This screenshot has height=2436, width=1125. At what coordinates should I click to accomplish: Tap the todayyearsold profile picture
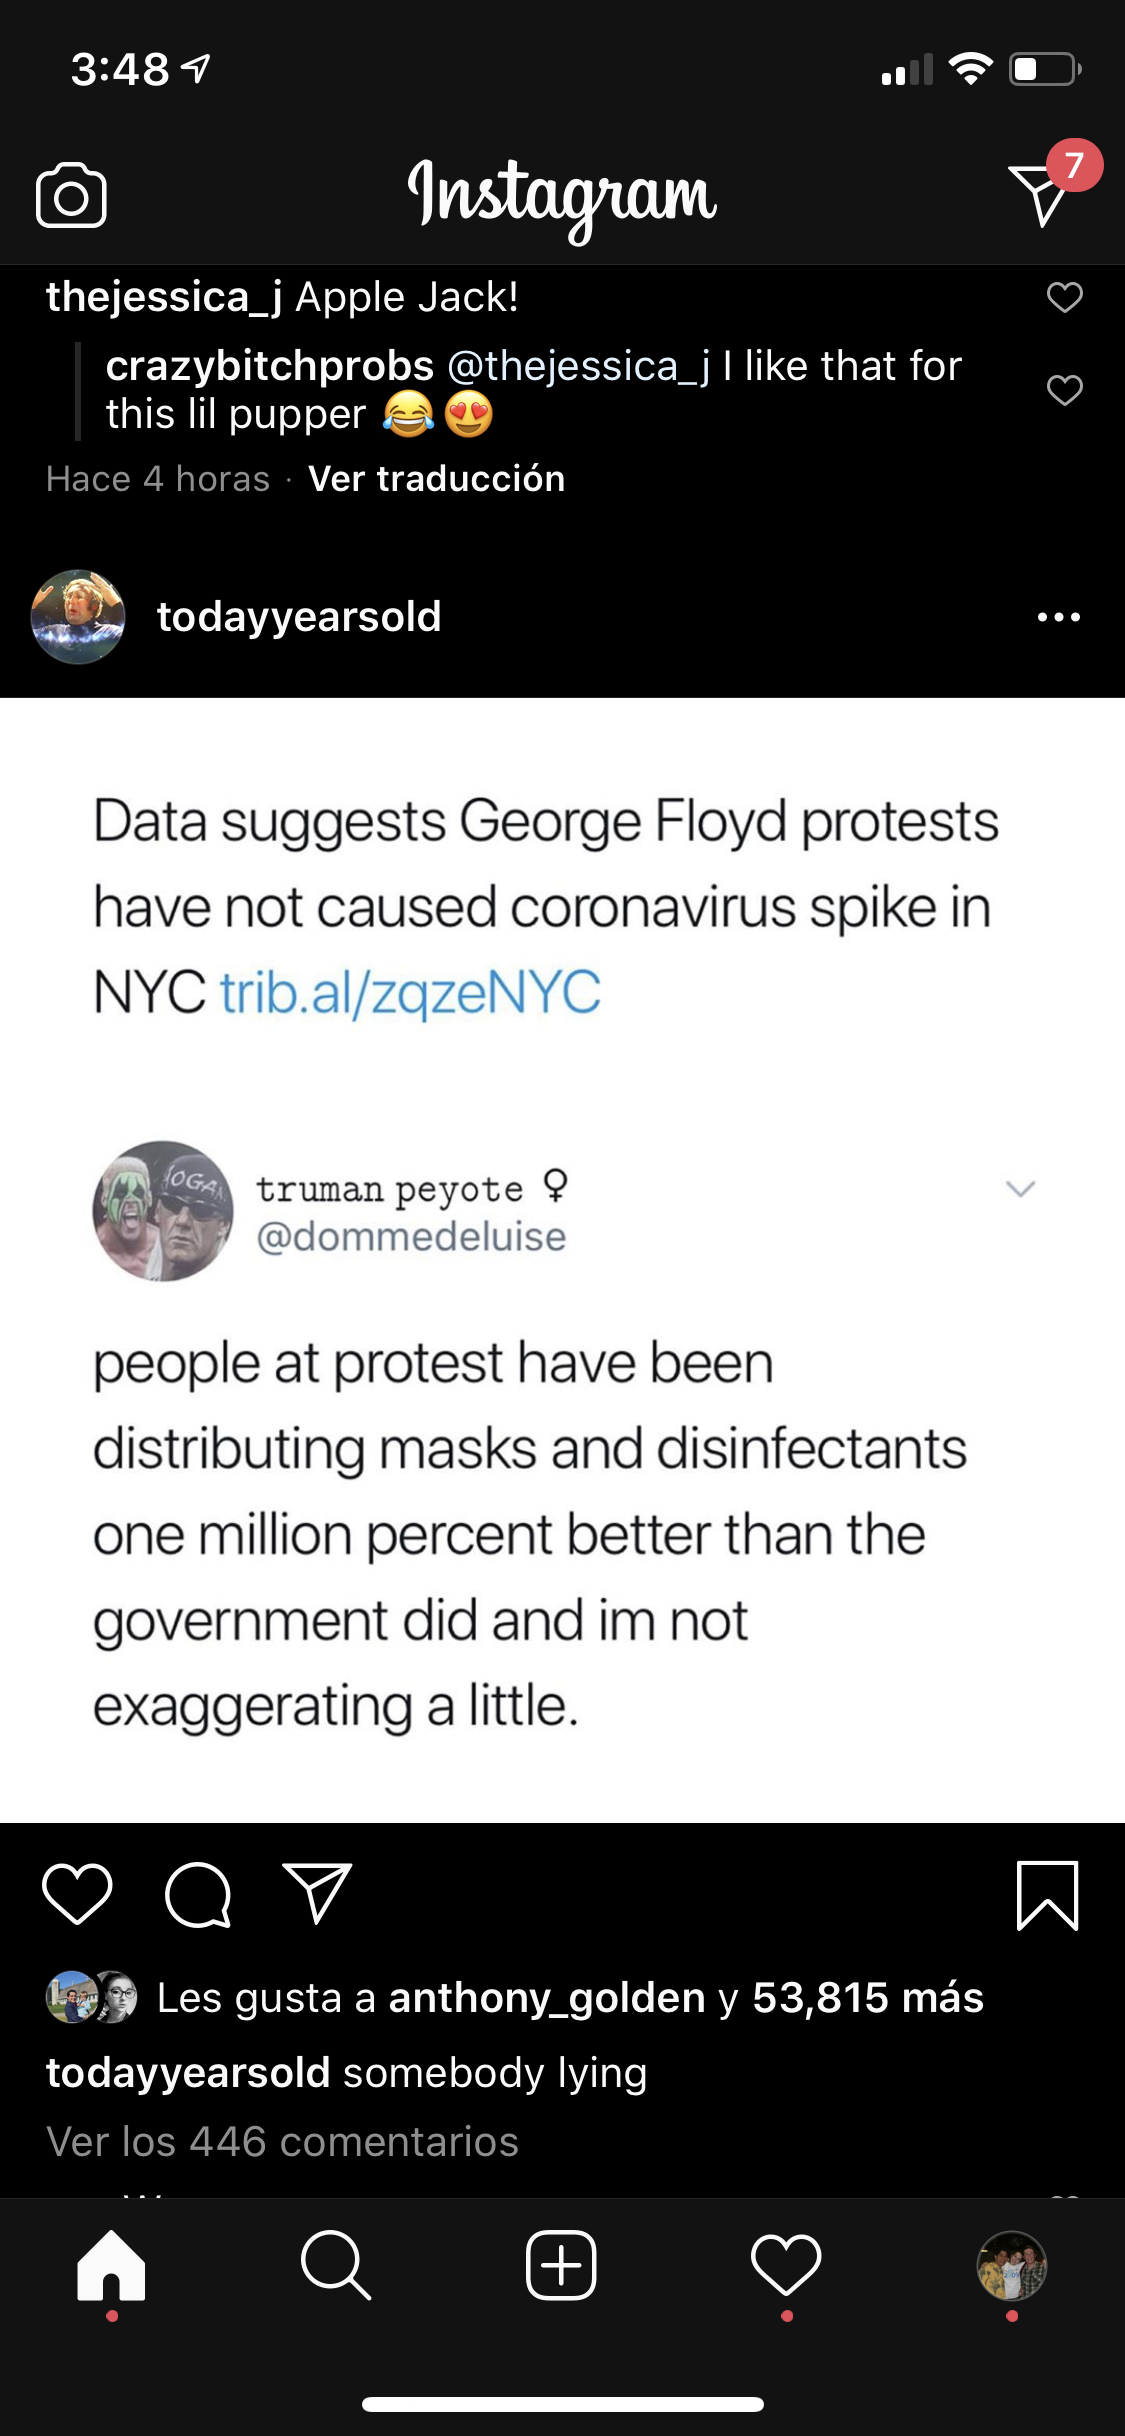pos(78,617)
